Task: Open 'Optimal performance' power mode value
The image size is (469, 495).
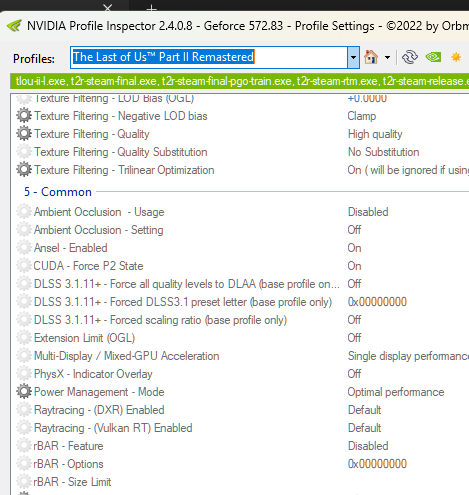Action: tap(396, 392)
